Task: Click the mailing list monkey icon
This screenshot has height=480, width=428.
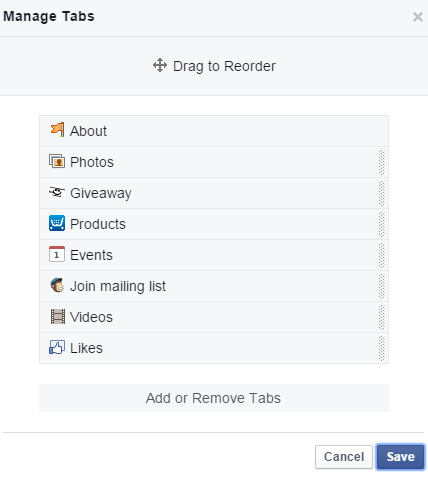Action: pyautogui.click(x=57, y=285)
